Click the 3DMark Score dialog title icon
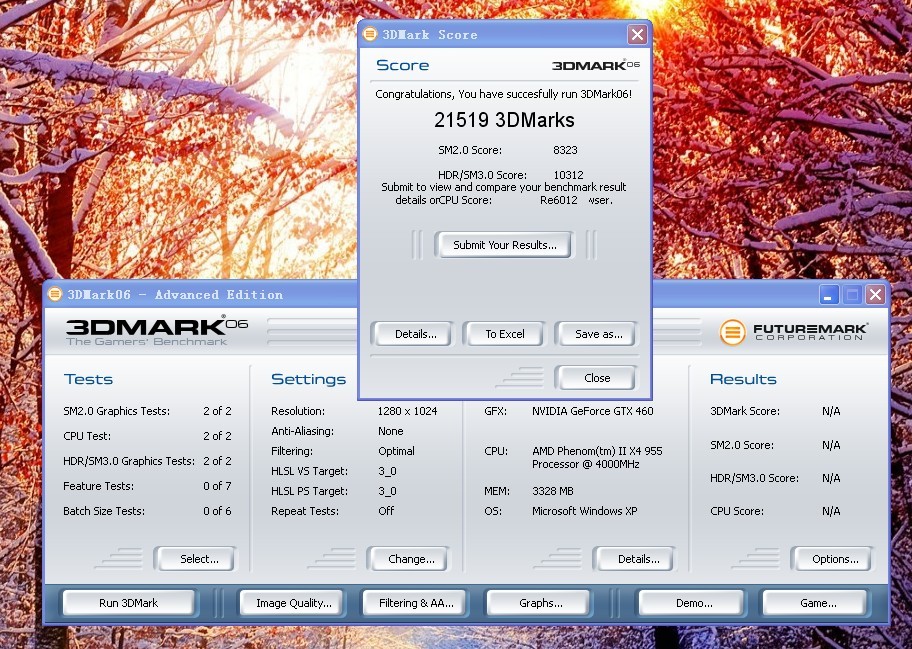This screenshot has width=912, height=649. [370, 34]
